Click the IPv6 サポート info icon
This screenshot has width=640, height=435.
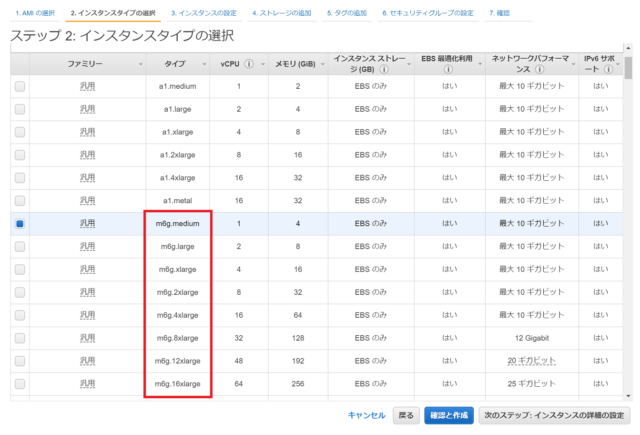coord(610,69)
